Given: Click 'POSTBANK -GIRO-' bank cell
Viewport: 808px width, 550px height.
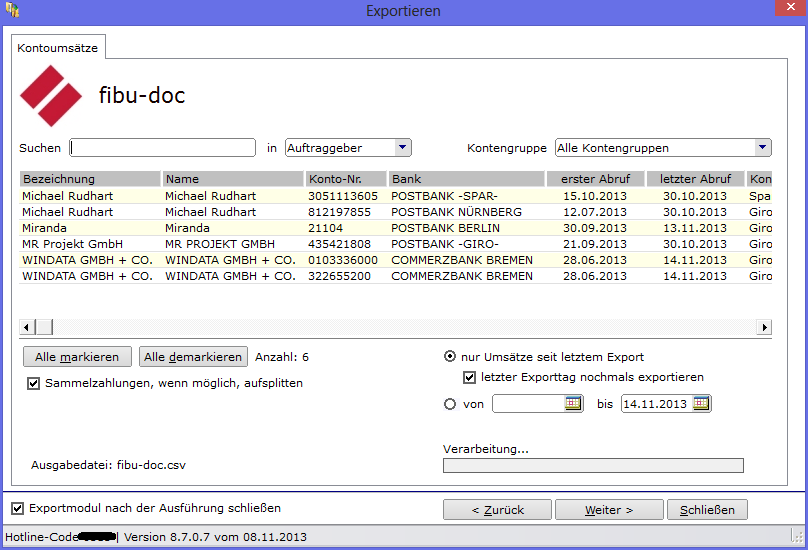Looking at the screenshot, I should click(x=445, y=244).
